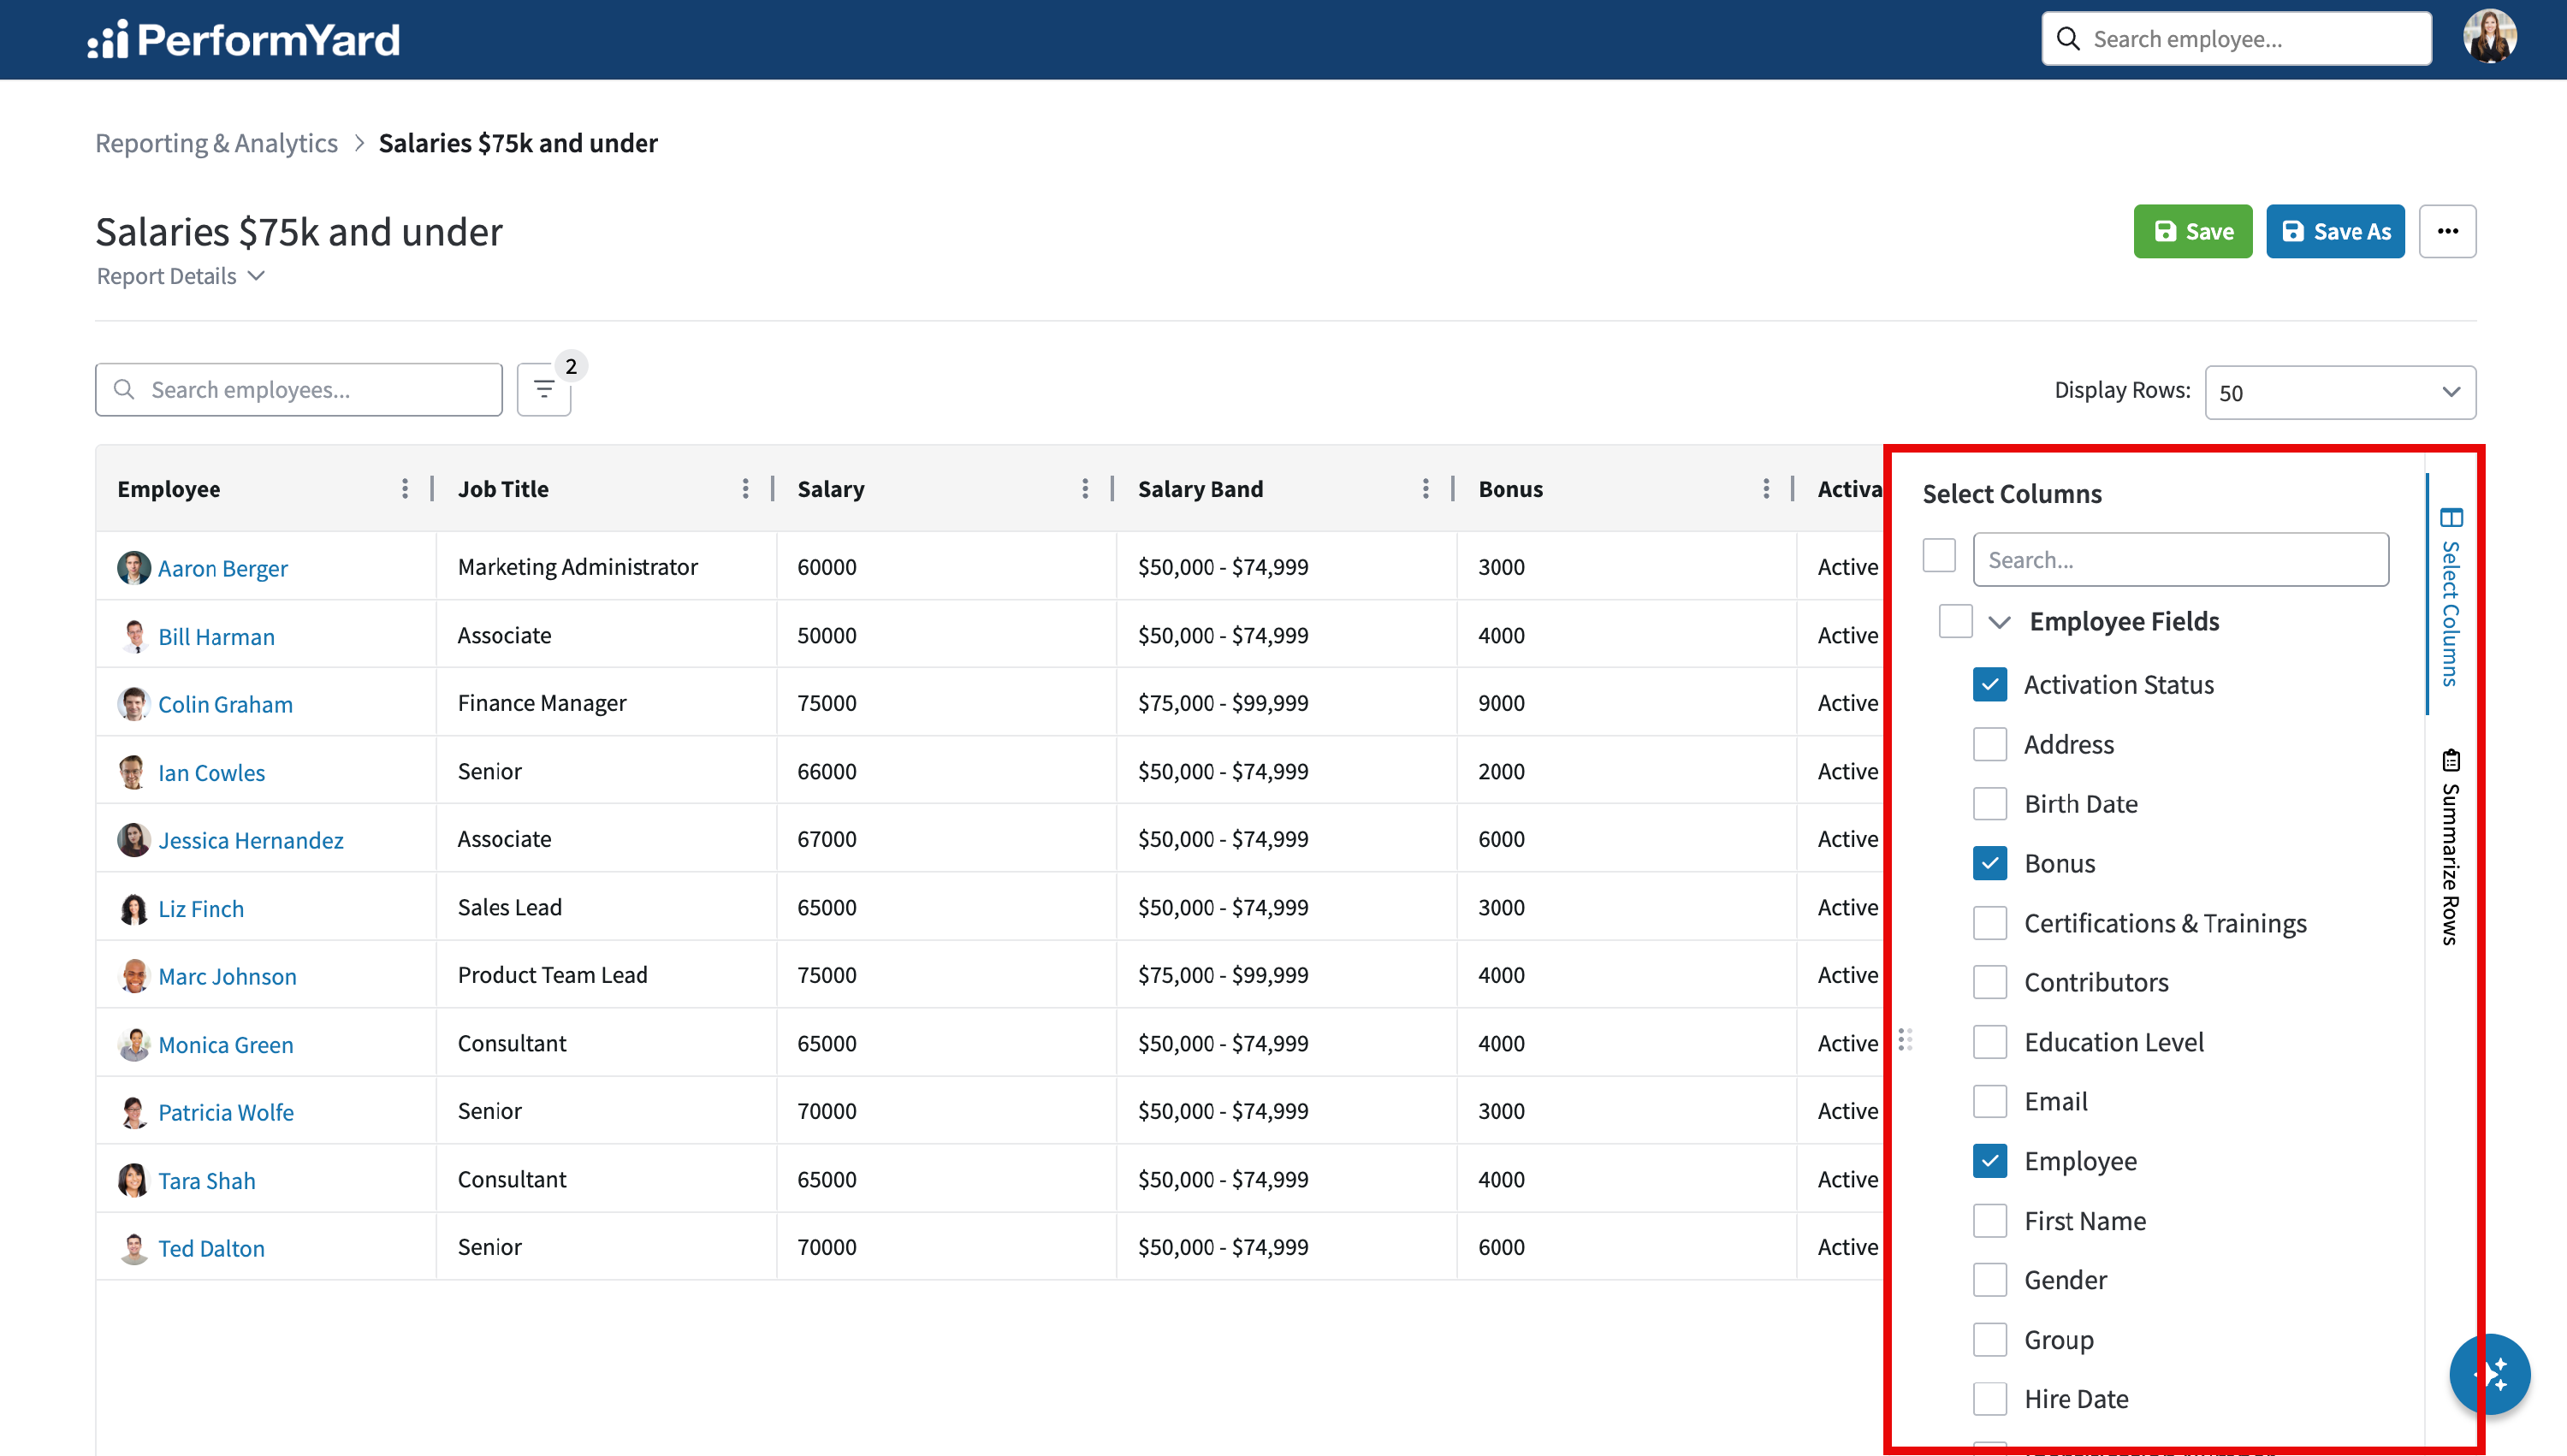Viewport: 2567px width, 1456px height.
Task: Open Aaron Berger's profile link
Action: [x=223, y=568]
